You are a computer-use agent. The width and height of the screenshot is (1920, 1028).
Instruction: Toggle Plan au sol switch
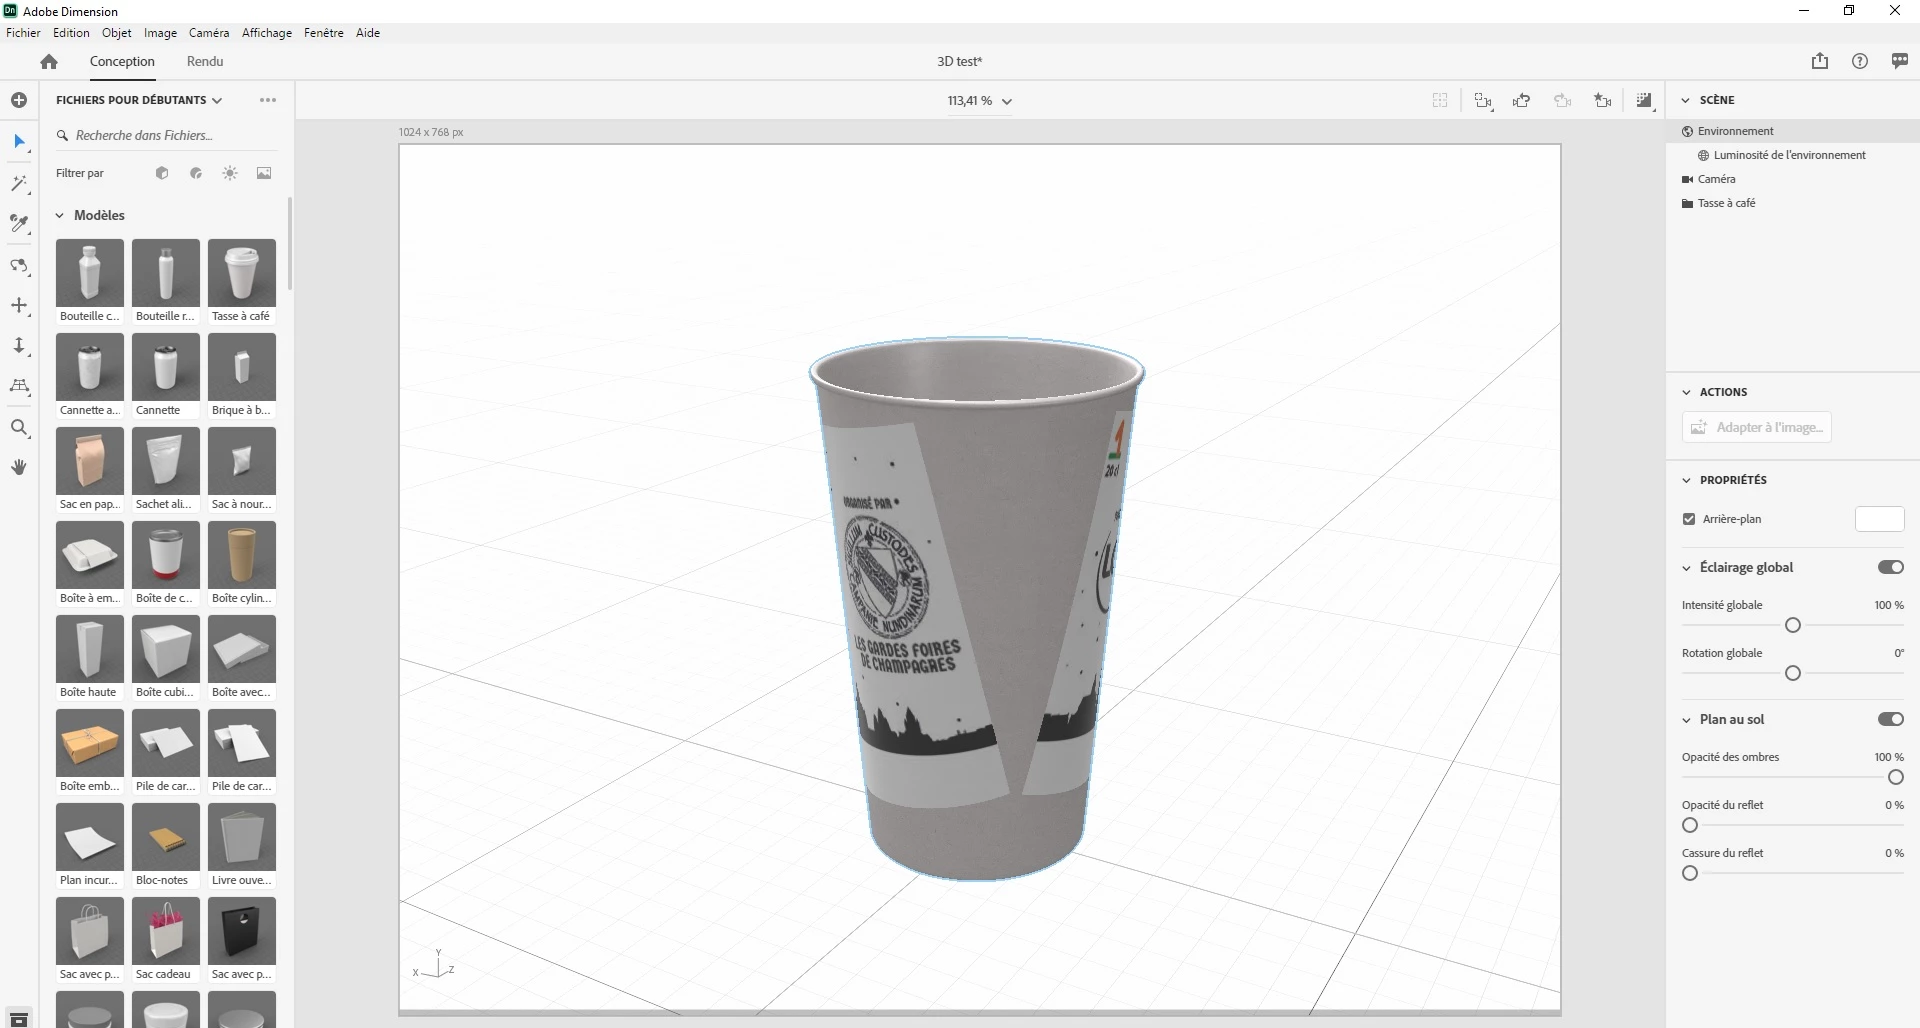tap(1890, 719)
